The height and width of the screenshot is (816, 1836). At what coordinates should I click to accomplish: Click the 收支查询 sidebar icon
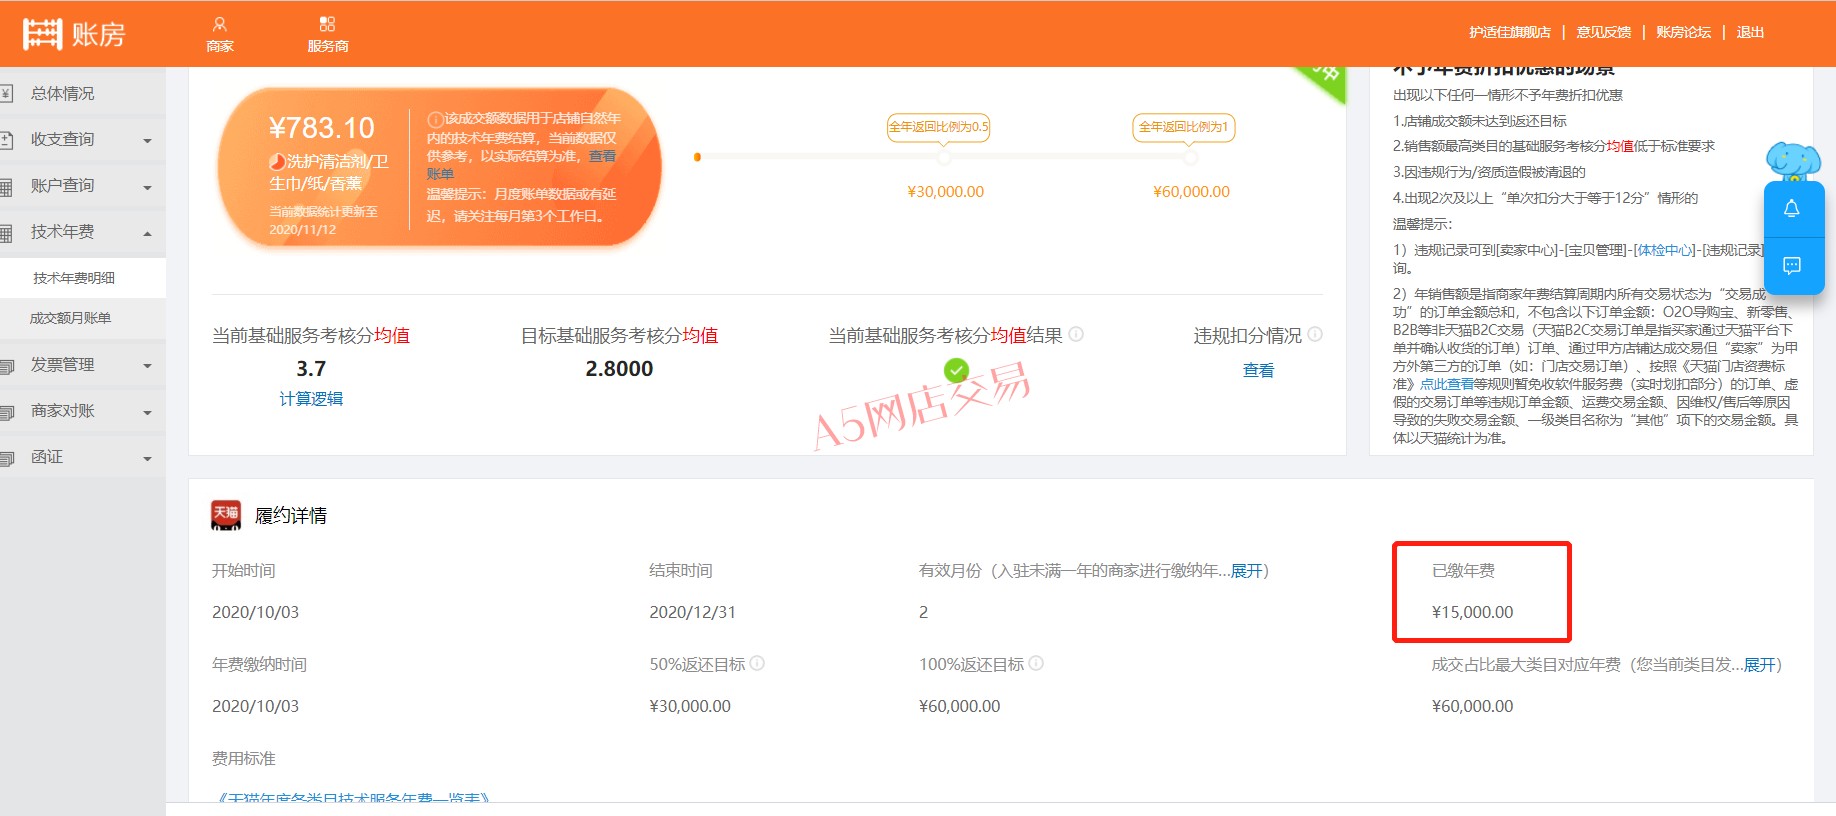tap(6, 140)
